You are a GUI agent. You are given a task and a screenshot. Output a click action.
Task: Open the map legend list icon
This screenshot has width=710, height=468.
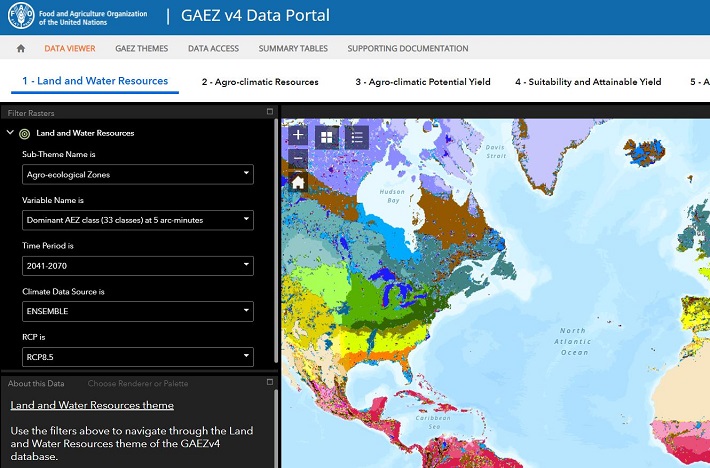(x=356, y=137)
